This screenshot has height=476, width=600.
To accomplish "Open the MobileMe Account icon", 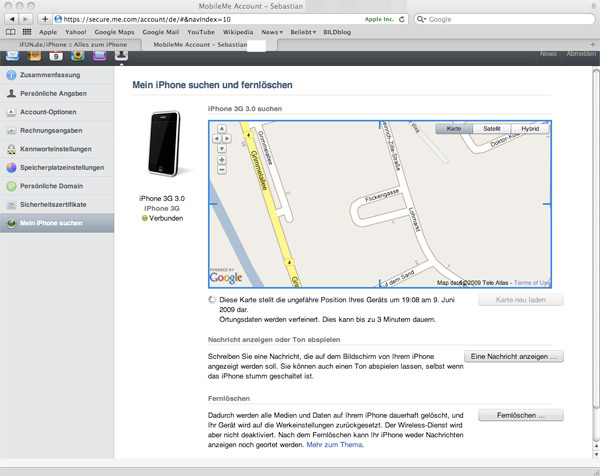I will [121, 55].
